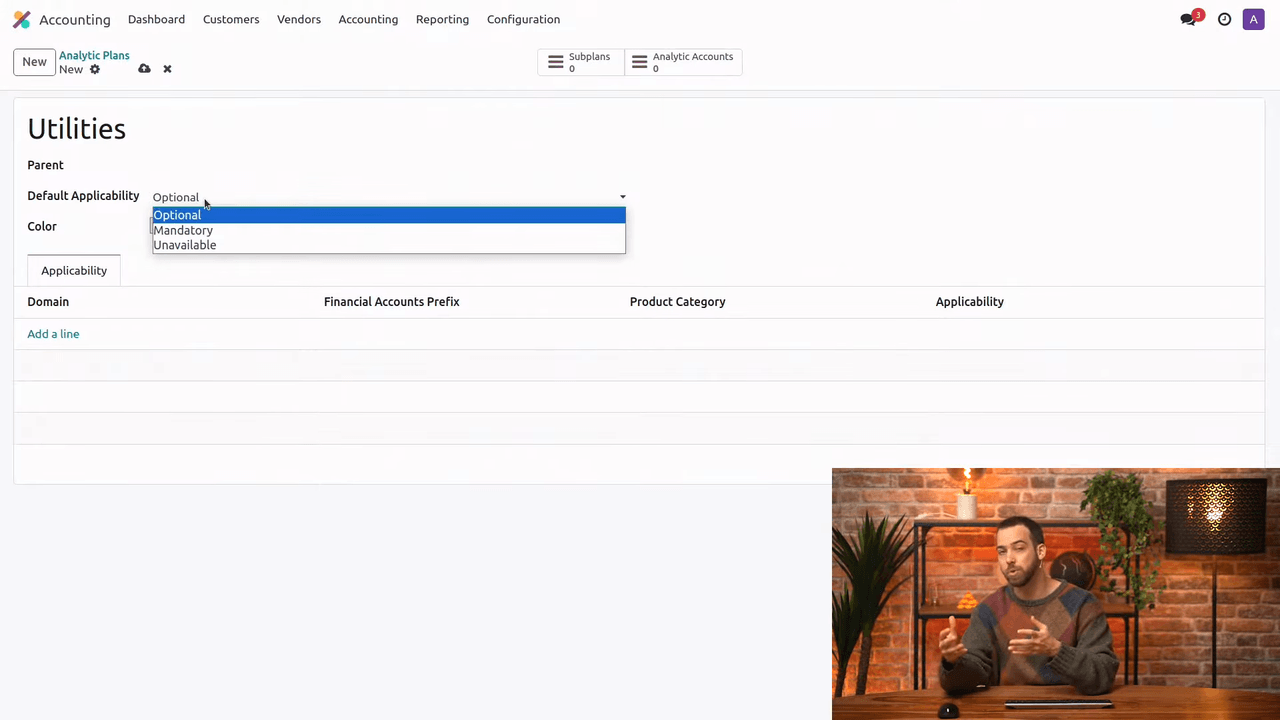
Task: Open the activities clock icon
Action: [1224, 19]
